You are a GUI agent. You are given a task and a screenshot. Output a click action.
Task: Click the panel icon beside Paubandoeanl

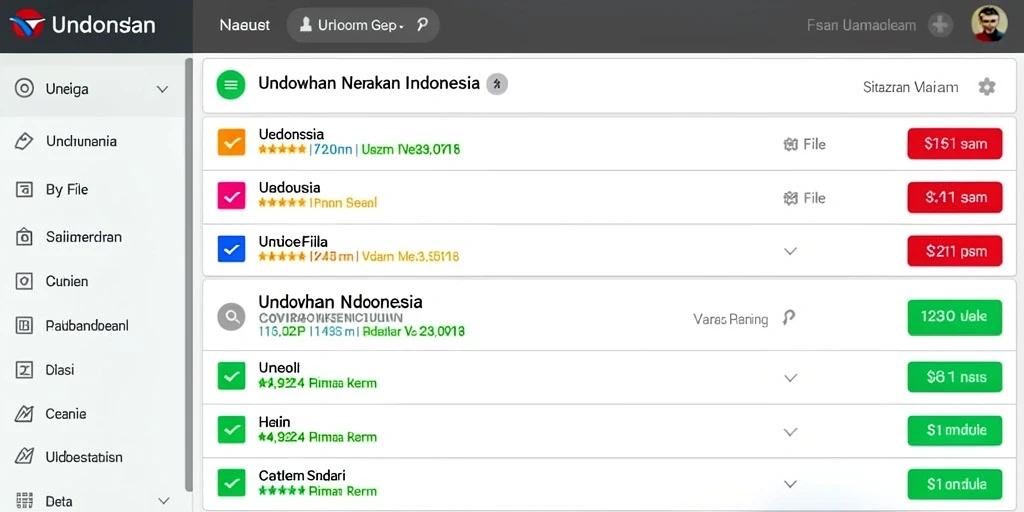24,325
